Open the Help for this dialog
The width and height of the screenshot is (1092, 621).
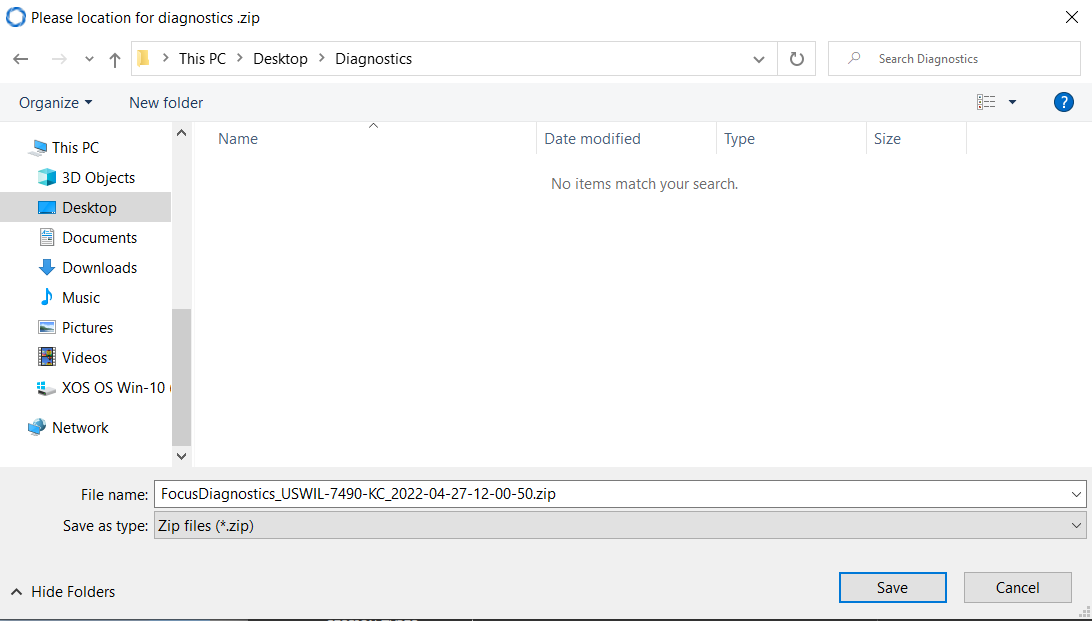click(x=1063, y=101)
